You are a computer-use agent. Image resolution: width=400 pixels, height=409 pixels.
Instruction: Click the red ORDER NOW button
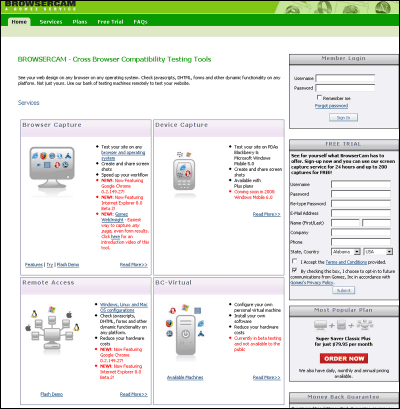pos(344,359)
